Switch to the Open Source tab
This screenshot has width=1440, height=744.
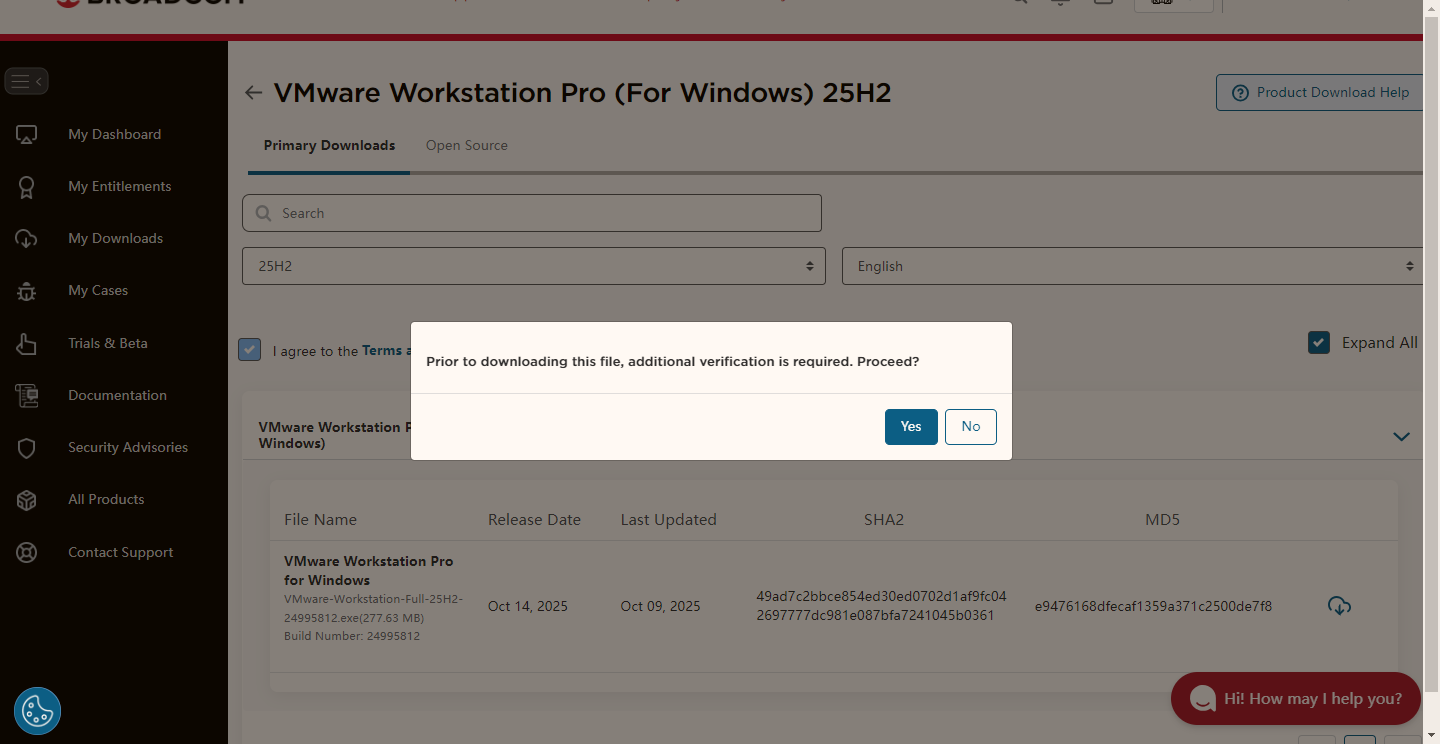467,145
